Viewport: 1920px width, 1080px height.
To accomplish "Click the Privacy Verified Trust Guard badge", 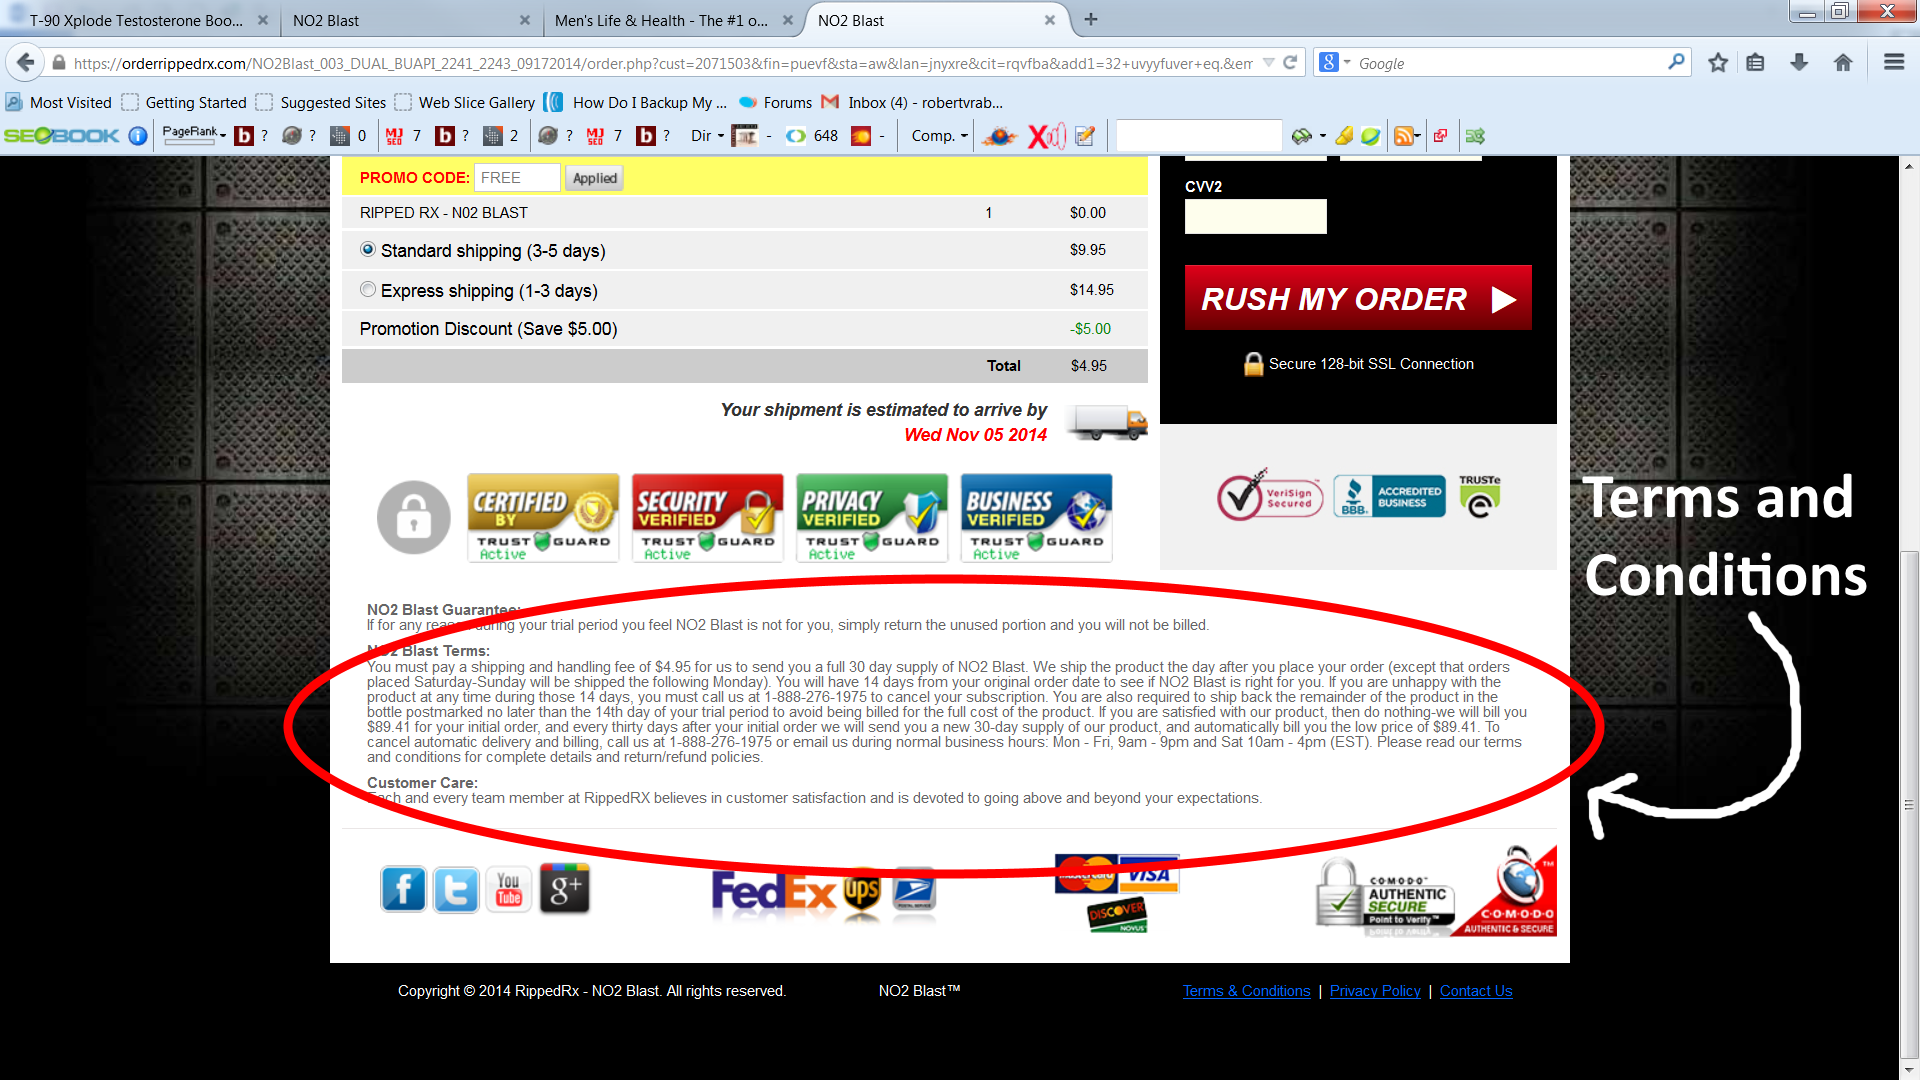I will (872, 518).
